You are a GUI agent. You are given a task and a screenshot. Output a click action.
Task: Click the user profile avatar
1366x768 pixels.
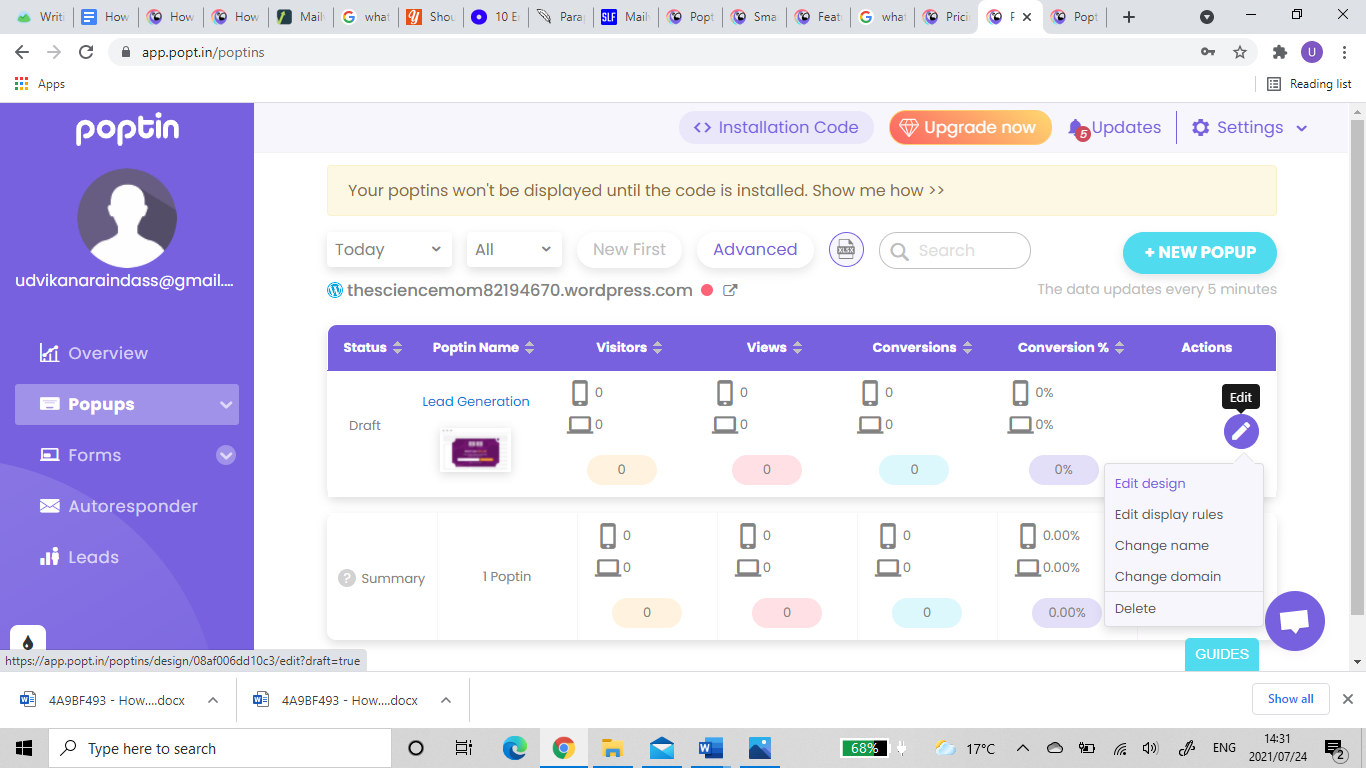(127, 218)
